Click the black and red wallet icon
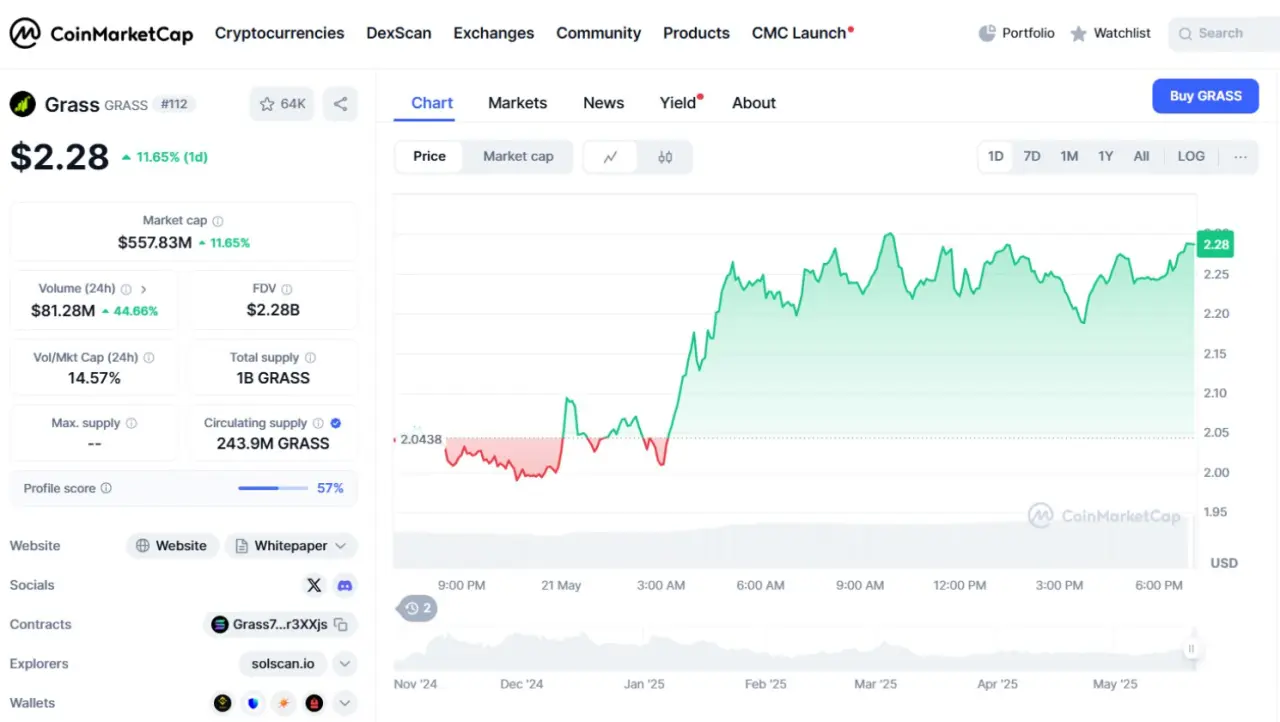The height and width of the screenshot is (722, 1280). coord(314,703)
